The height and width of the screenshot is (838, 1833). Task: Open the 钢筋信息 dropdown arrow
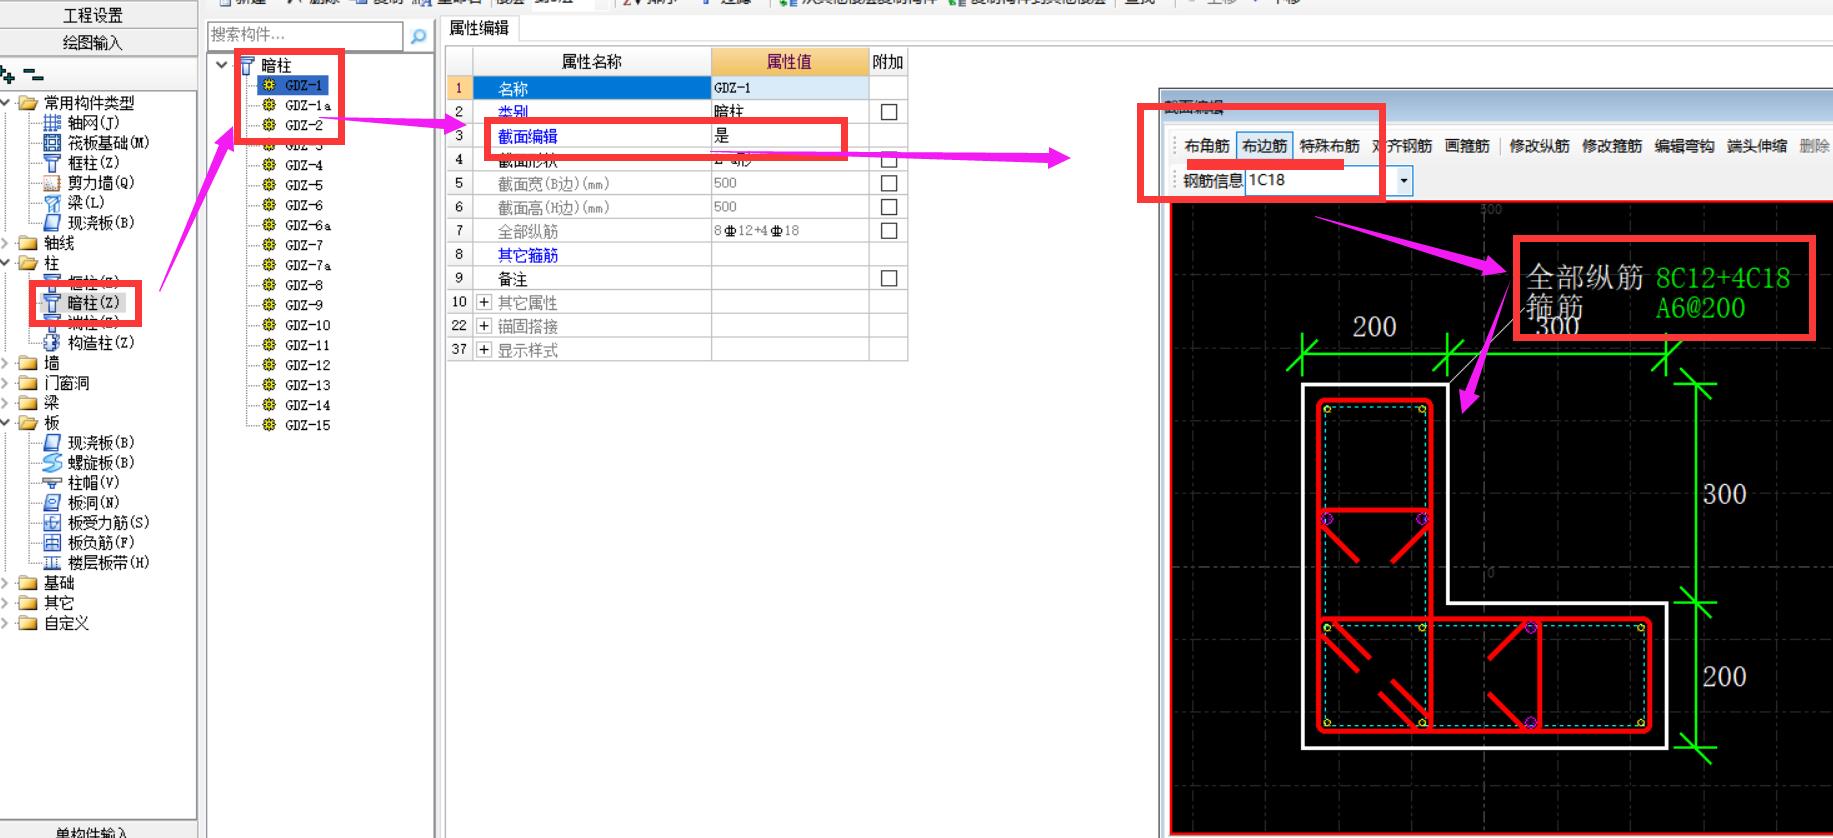tap(1404, 181)
